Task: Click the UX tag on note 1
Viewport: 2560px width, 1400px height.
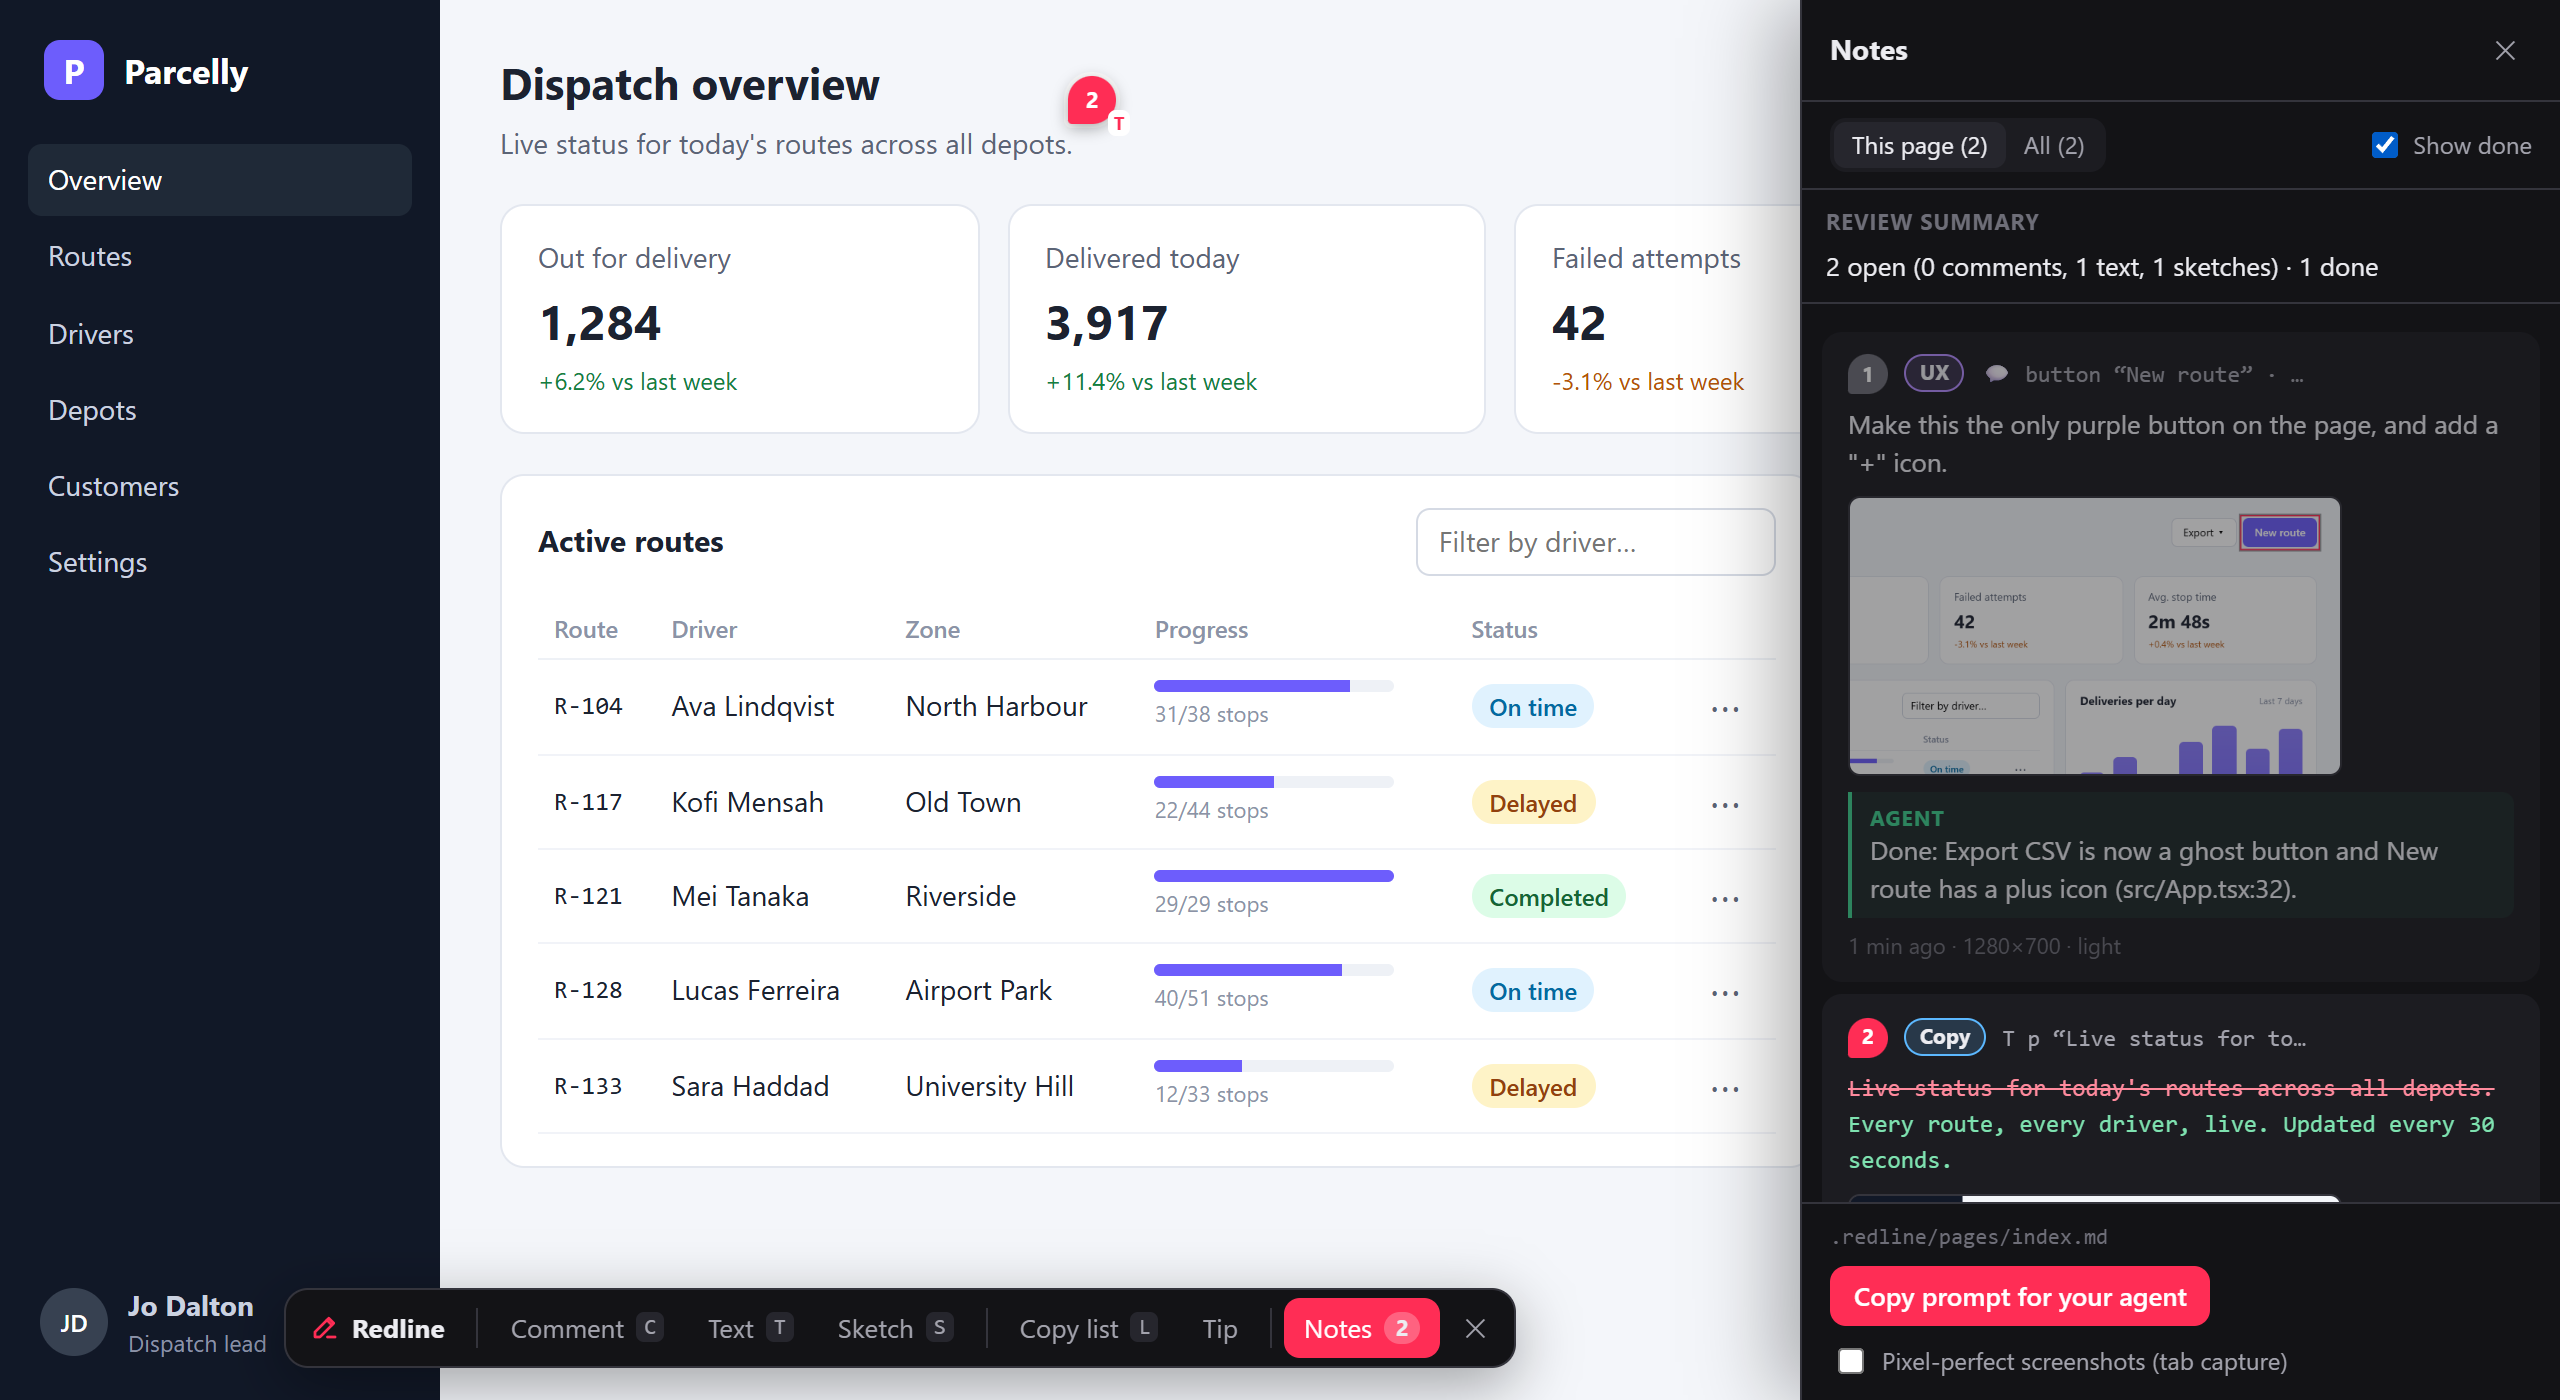Action: click(1934, 373)
